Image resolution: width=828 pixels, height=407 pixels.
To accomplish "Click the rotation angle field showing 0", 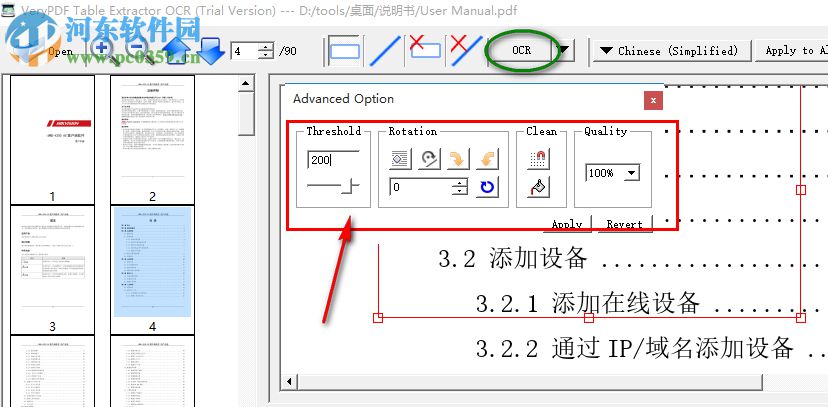I will click(x=421, y=187).
